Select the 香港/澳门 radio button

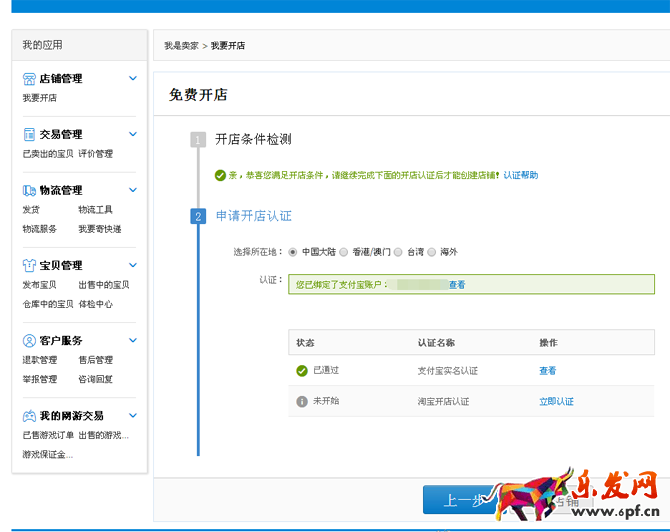(344, 252)
